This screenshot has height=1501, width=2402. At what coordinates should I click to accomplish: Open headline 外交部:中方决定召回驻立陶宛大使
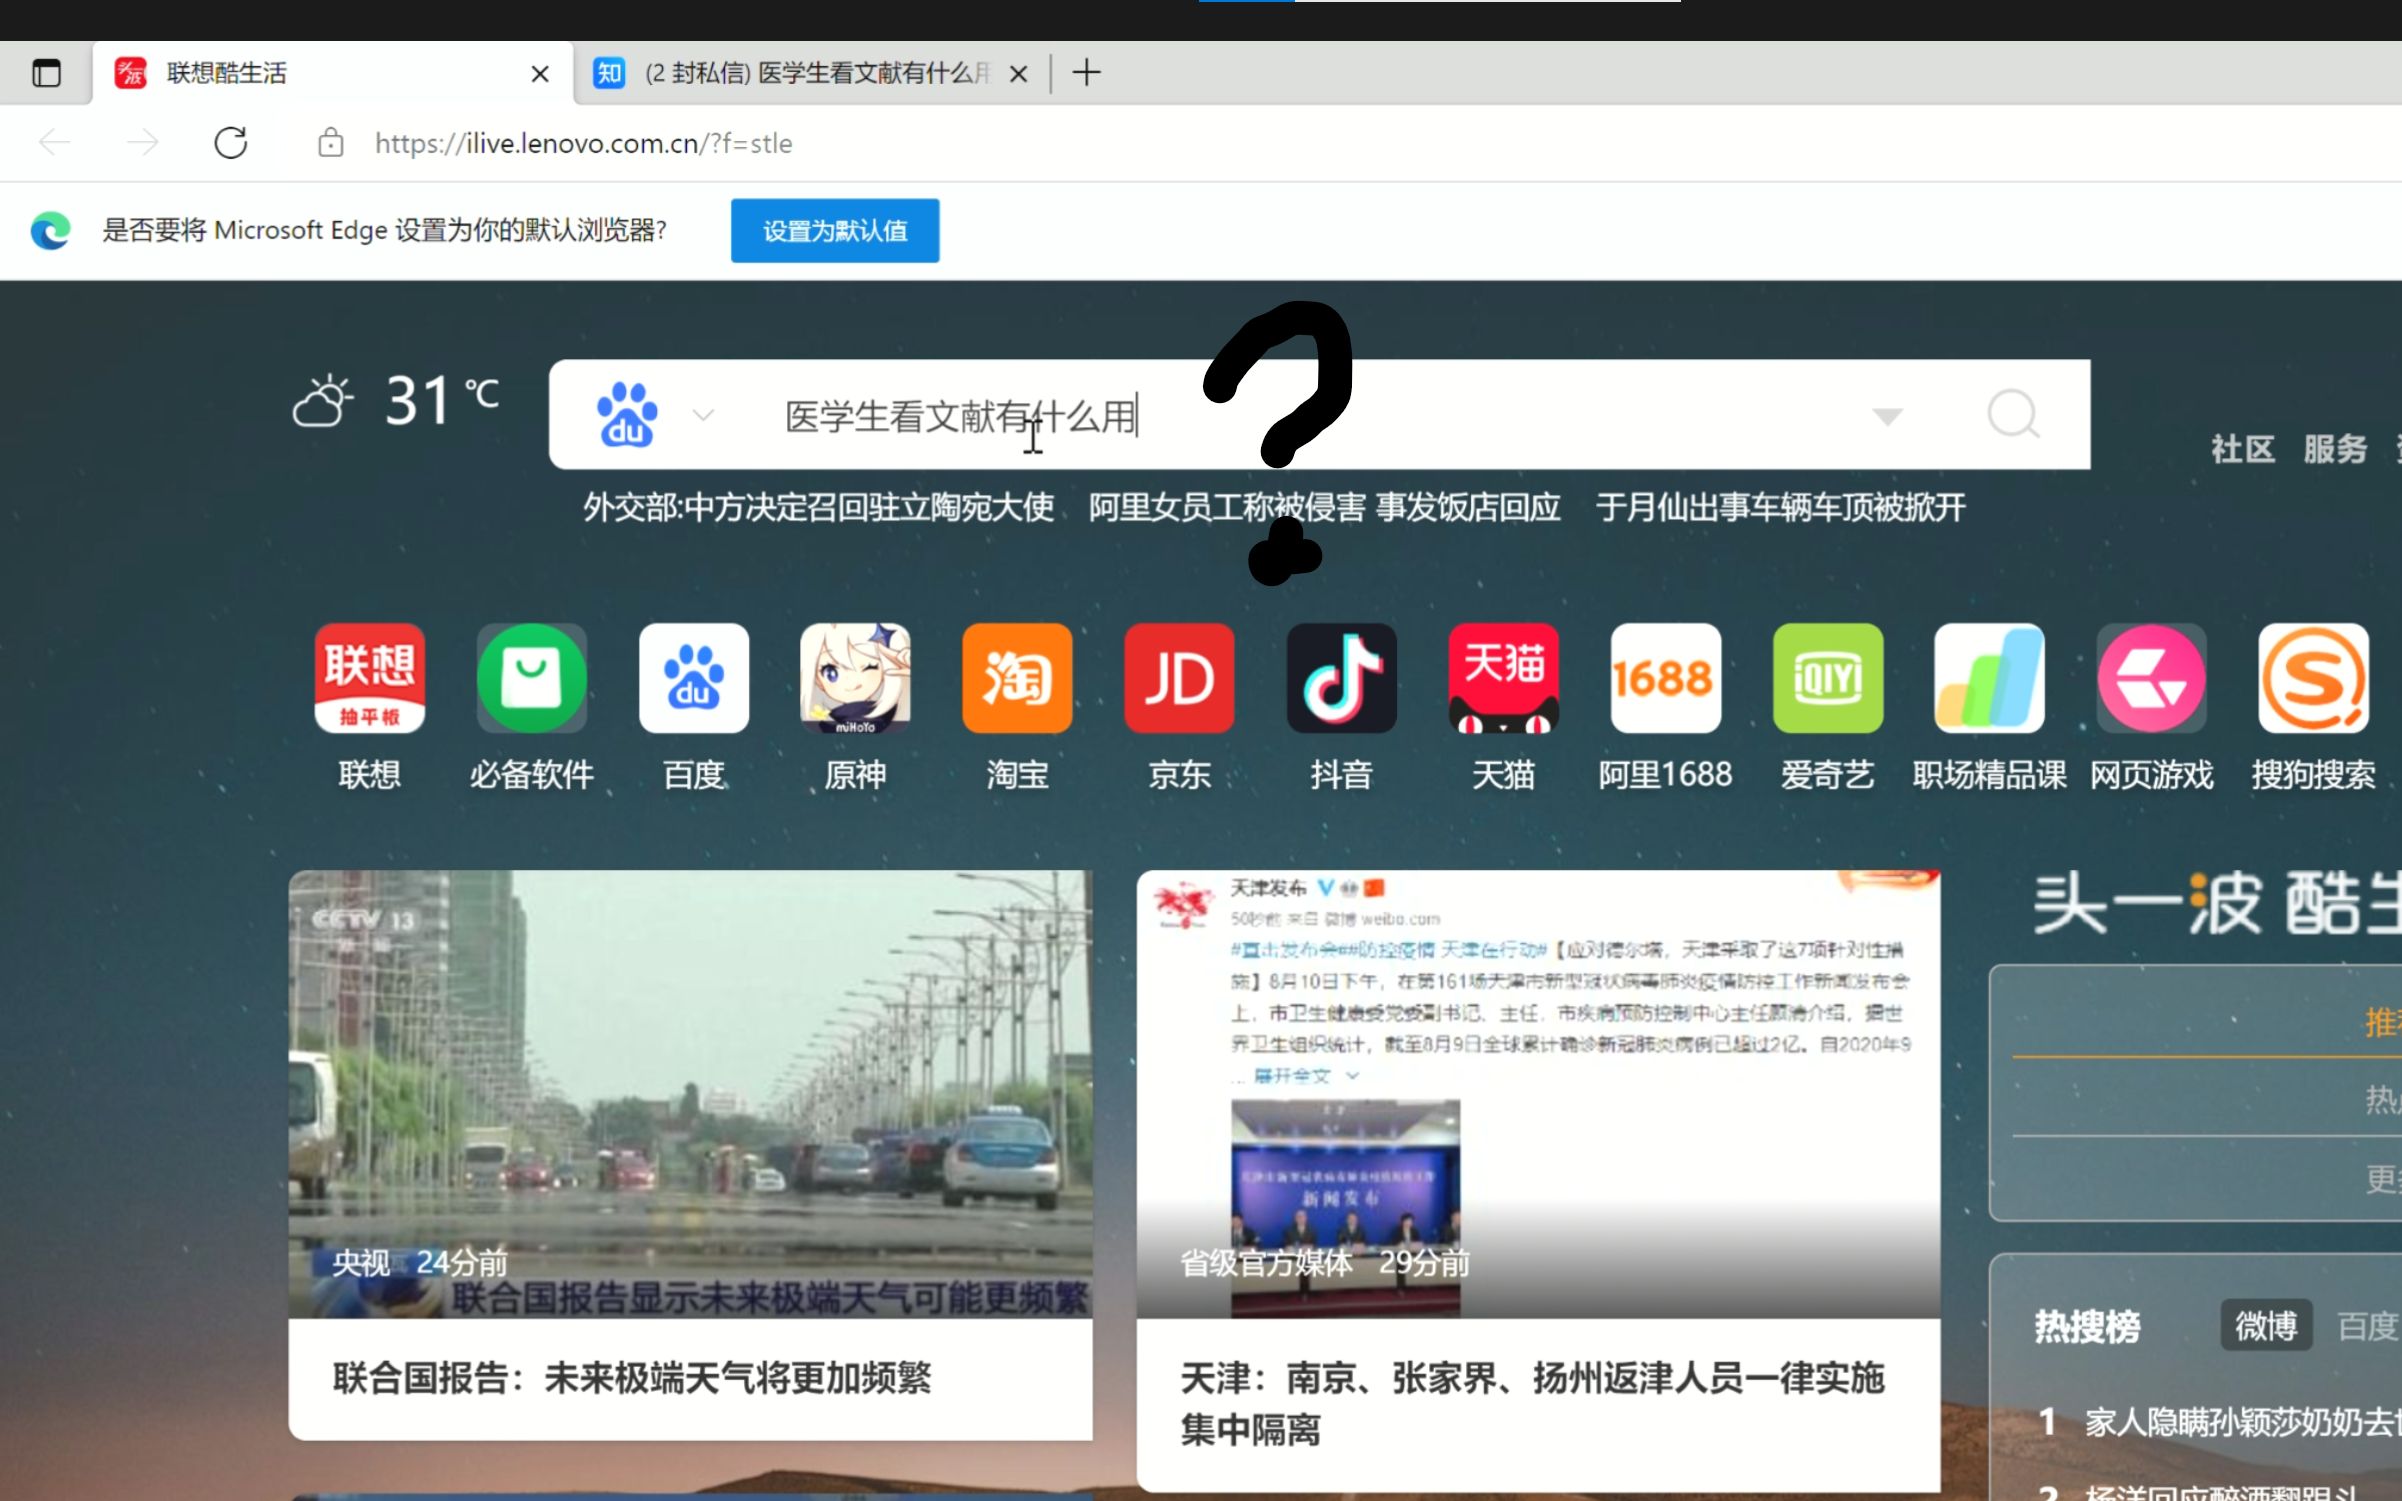point(819,507)
